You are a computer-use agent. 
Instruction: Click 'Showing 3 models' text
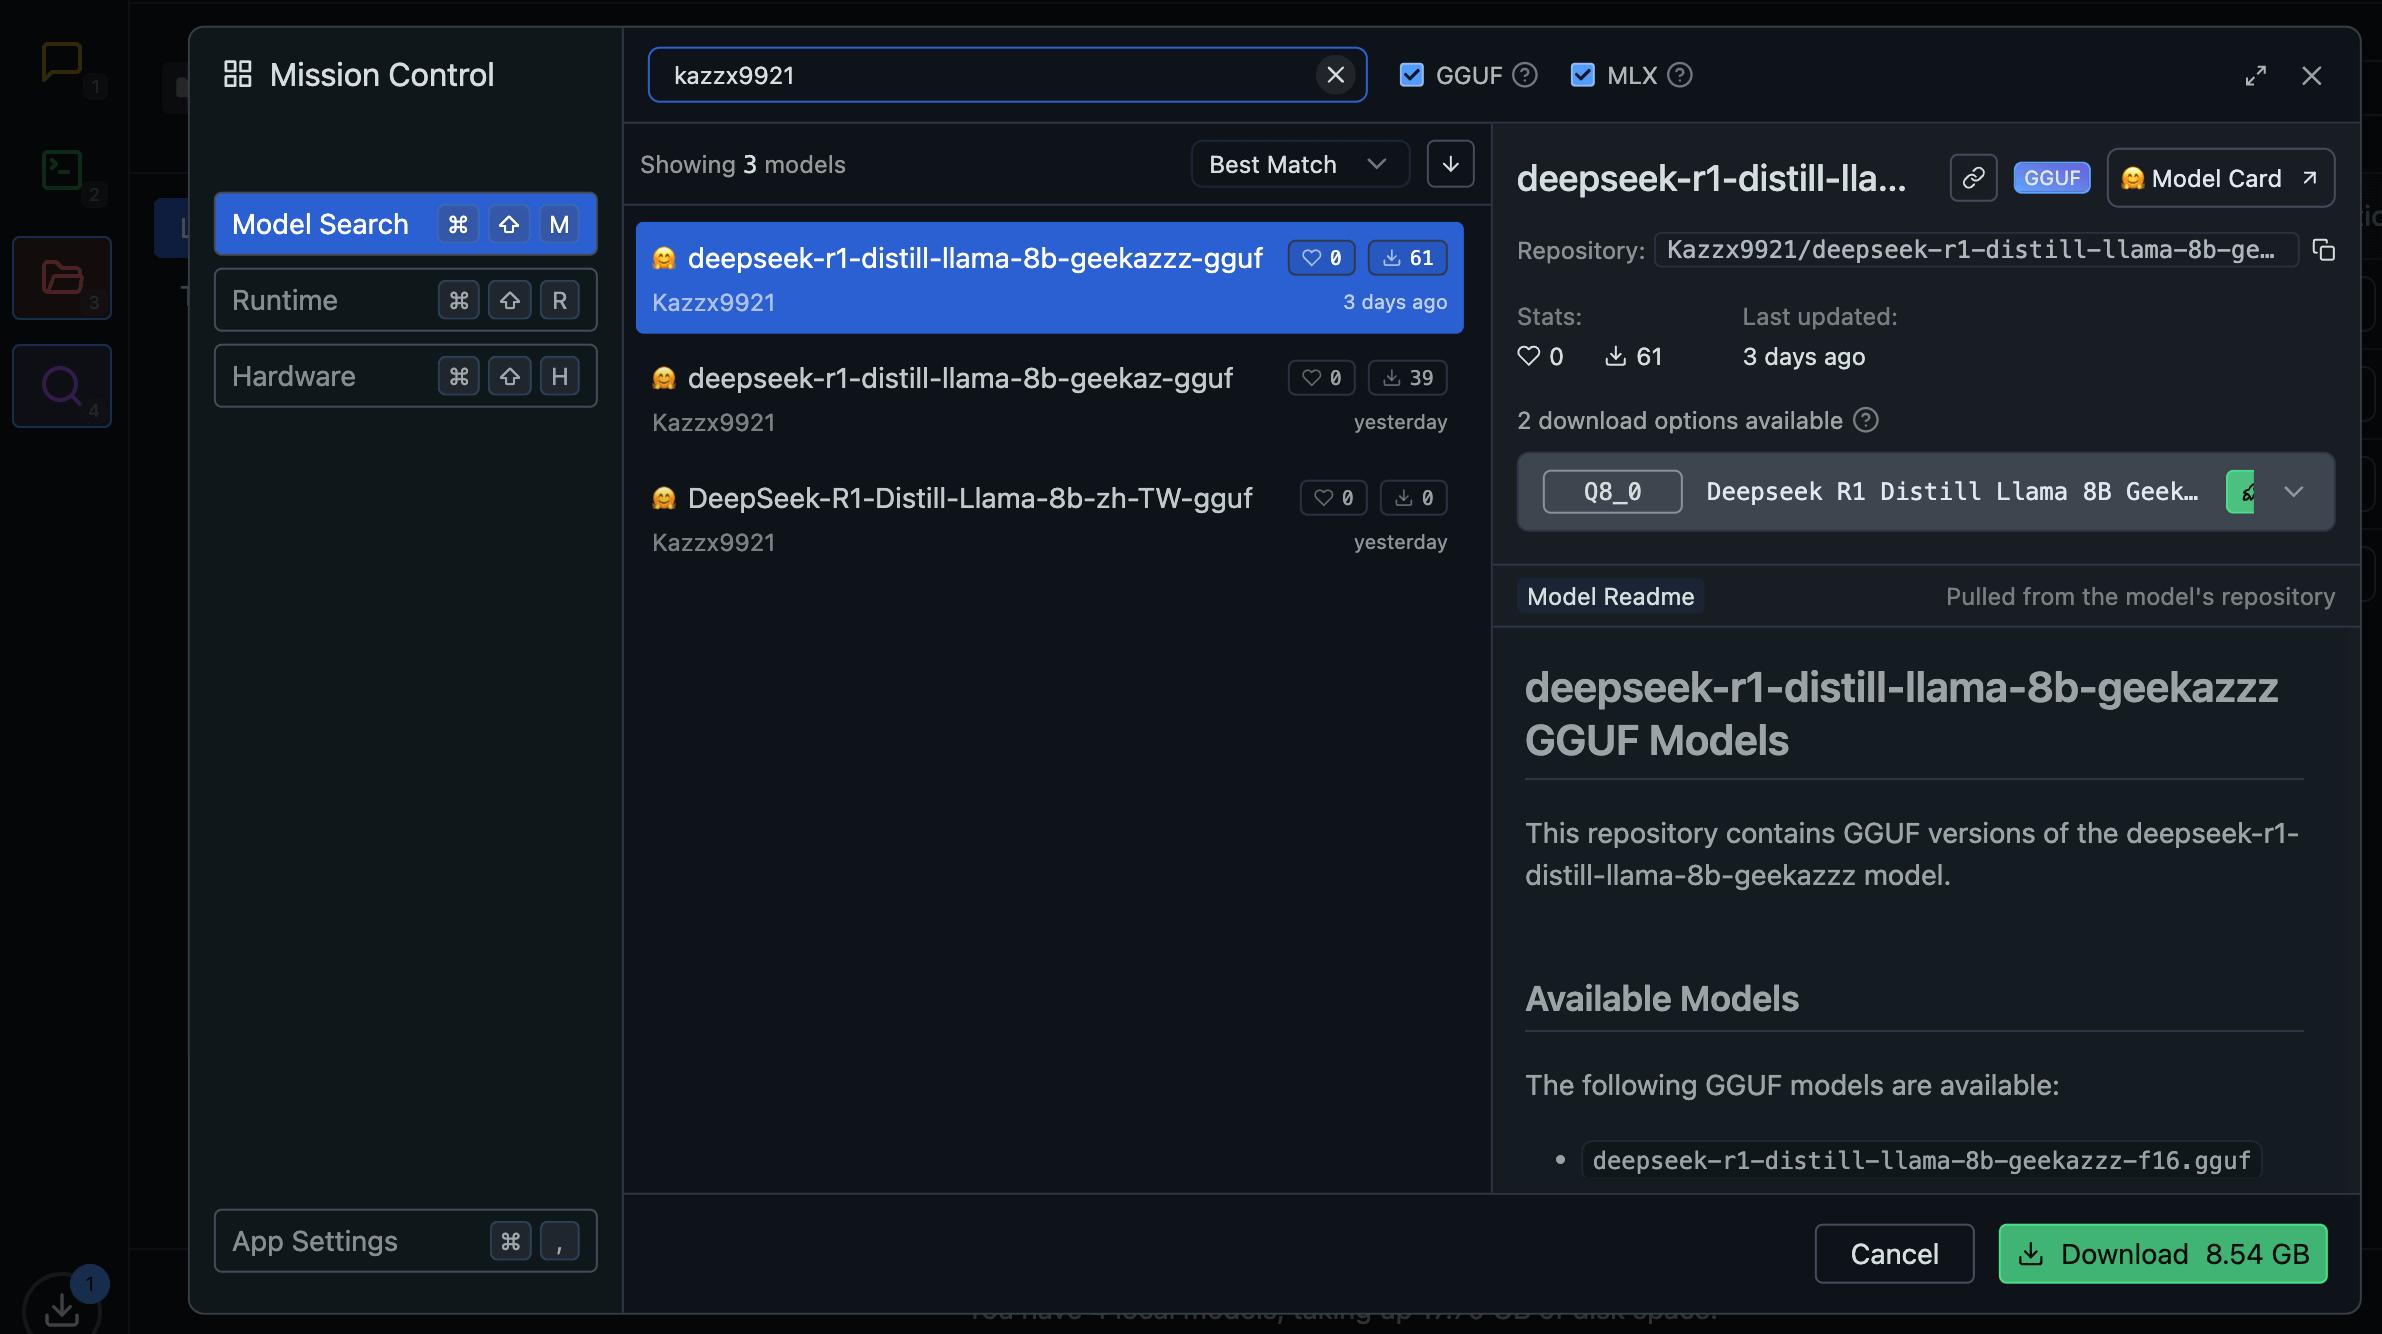click(x=743, y=165)
